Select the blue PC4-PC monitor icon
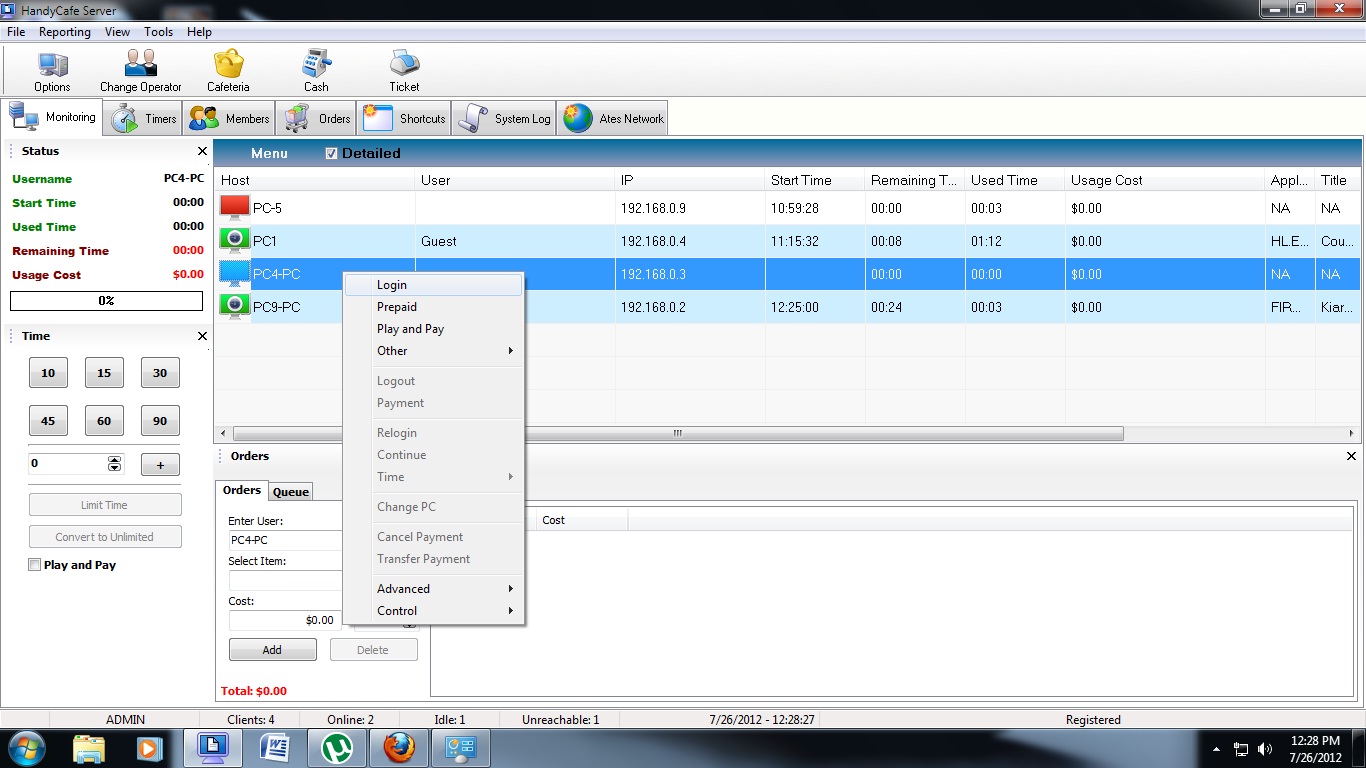The width and height of the screenshot is (1366, 768). 235,273
